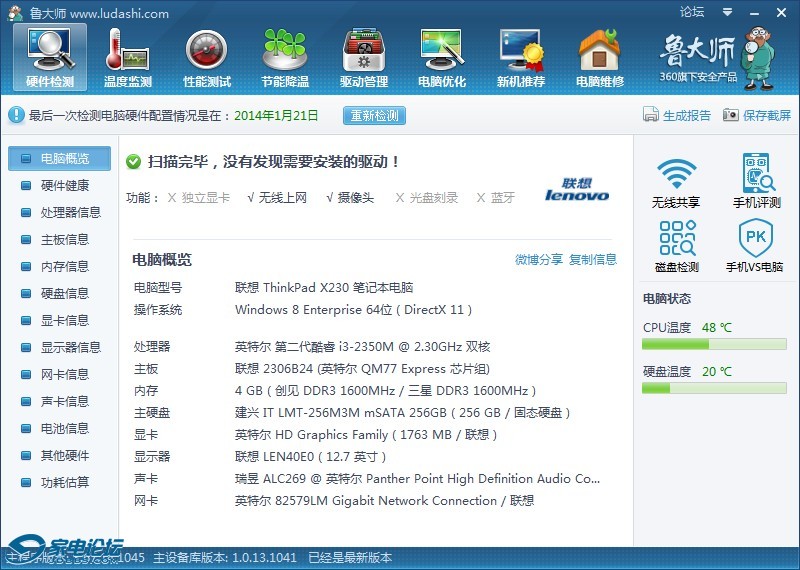The width and height of the screenshot is (800, 570).
Task: Open 驱动管理 driver management
Action: pyautogui.click(x=364, y=57)
